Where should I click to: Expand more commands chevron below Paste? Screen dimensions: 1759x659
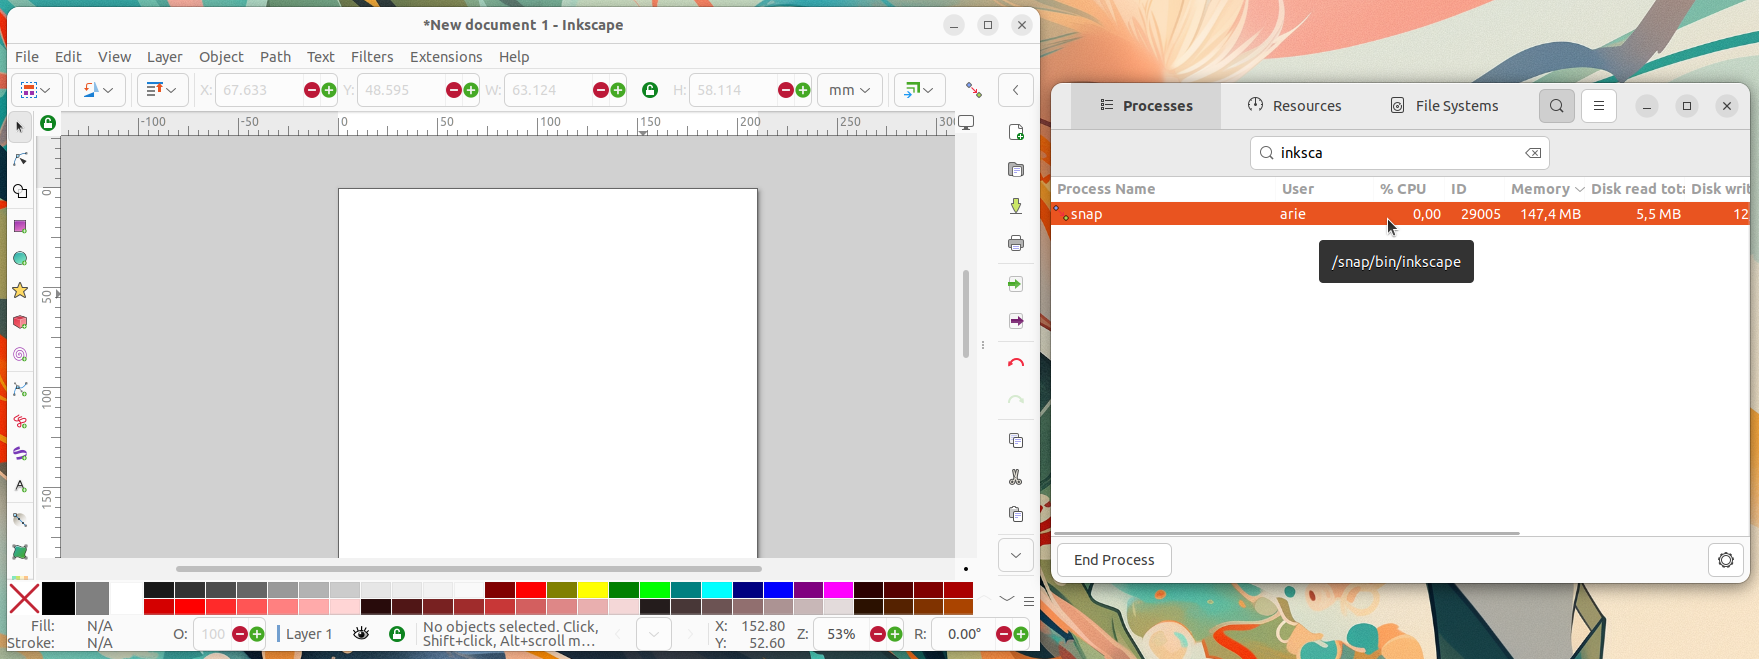(1016, 555)
